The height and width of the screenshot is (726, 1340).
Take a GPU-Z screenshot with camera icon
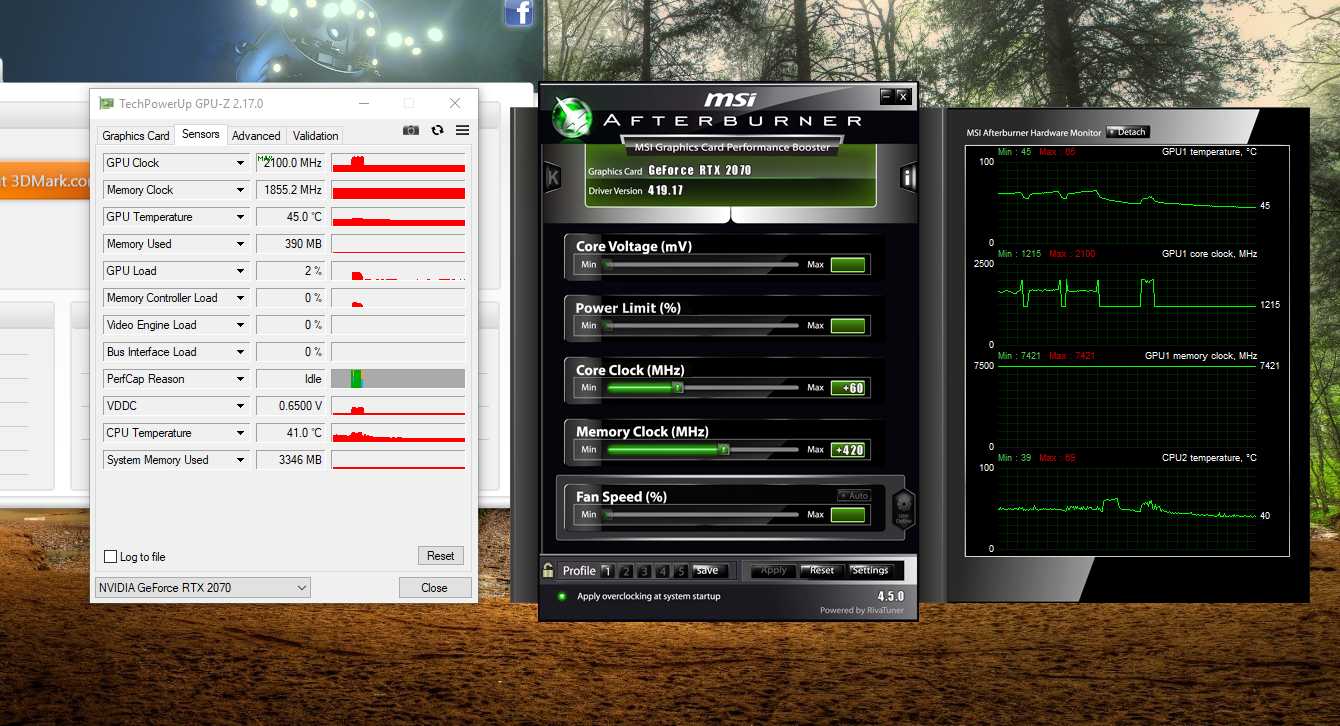pos(411,130)
